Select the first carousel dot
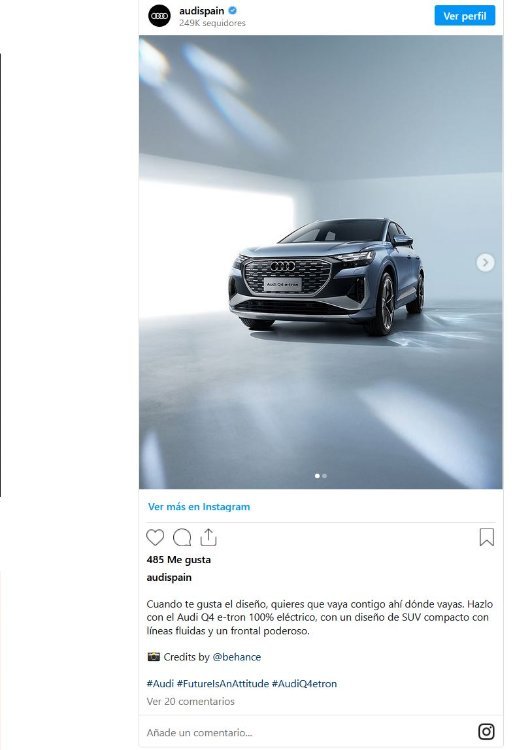This screenshot has width=515, height=750. tap(318, 476)
